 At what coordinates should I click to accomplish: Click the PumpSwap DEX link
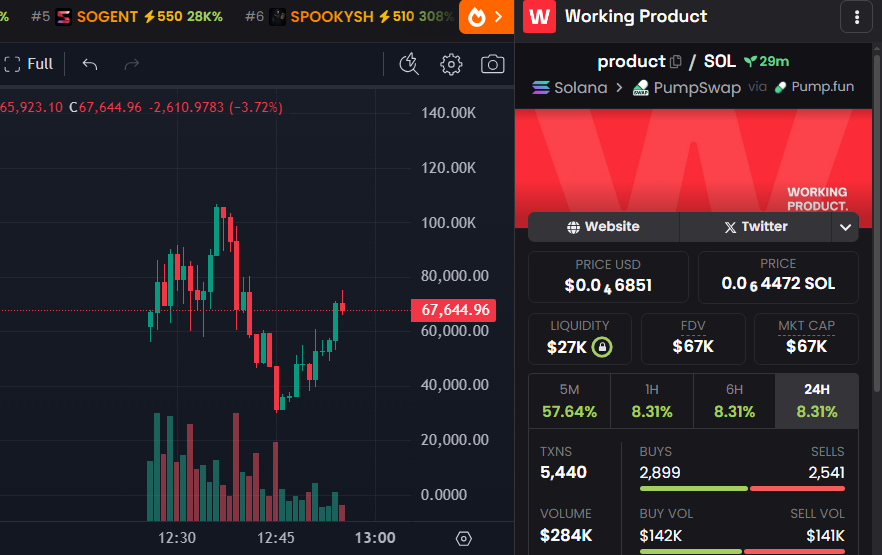coord(686,88)
